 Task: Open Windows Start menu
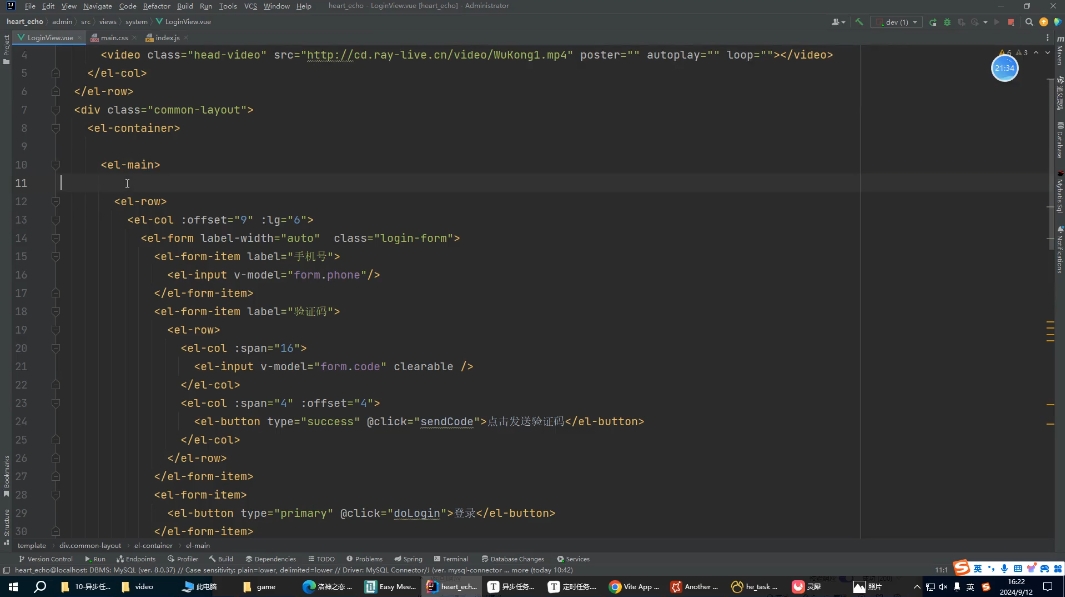(x=13, y=587)
